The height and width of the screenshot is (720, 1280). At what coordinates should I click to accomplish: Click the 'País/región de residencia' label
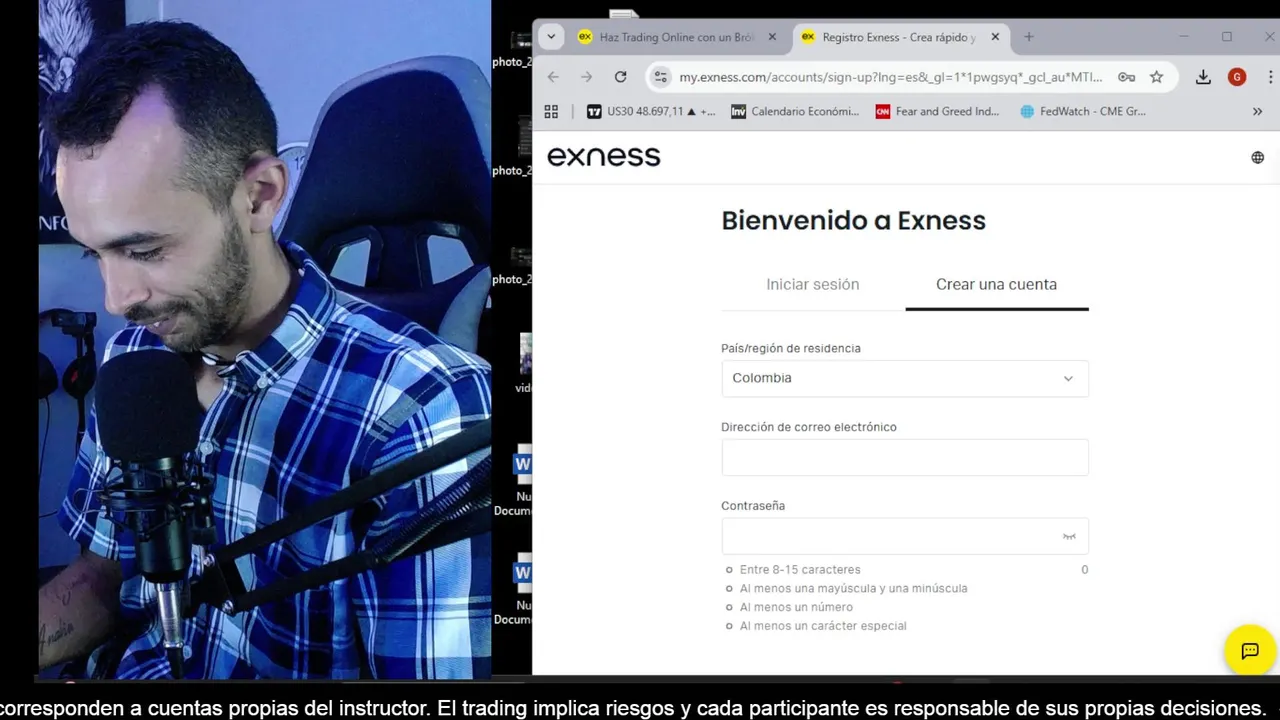pyautogui.click(x=791, y=348)
